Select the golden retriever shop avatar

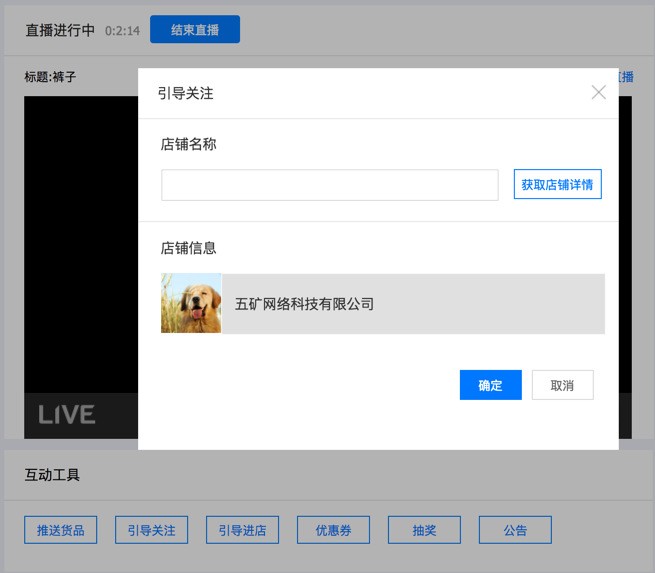[x=191, y=303]
